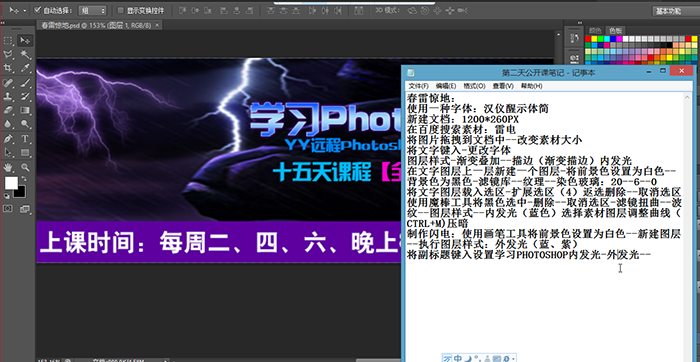
Task: Select the Pen tool
Action: pos(8,139)
